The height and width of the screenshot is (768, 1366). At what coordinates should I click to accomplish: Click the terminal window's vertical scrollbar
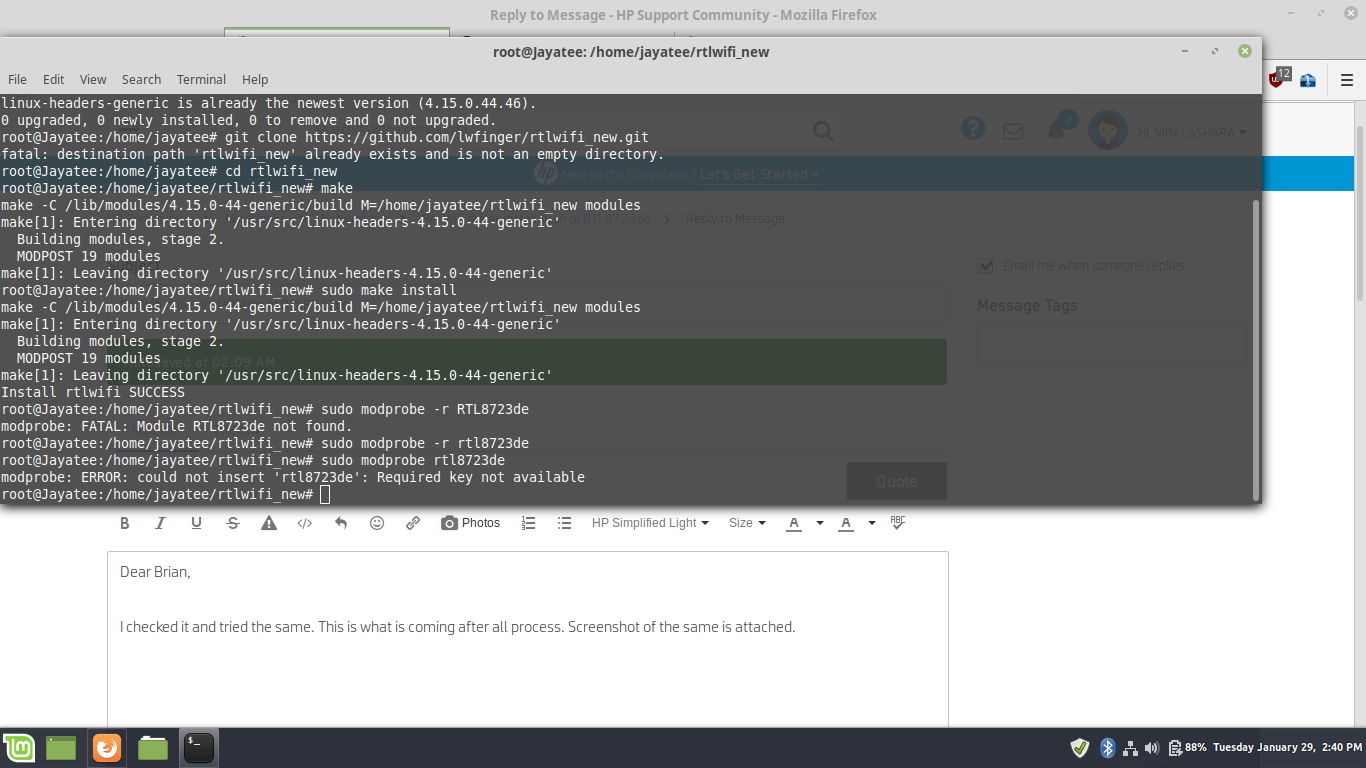point(1256,350)
